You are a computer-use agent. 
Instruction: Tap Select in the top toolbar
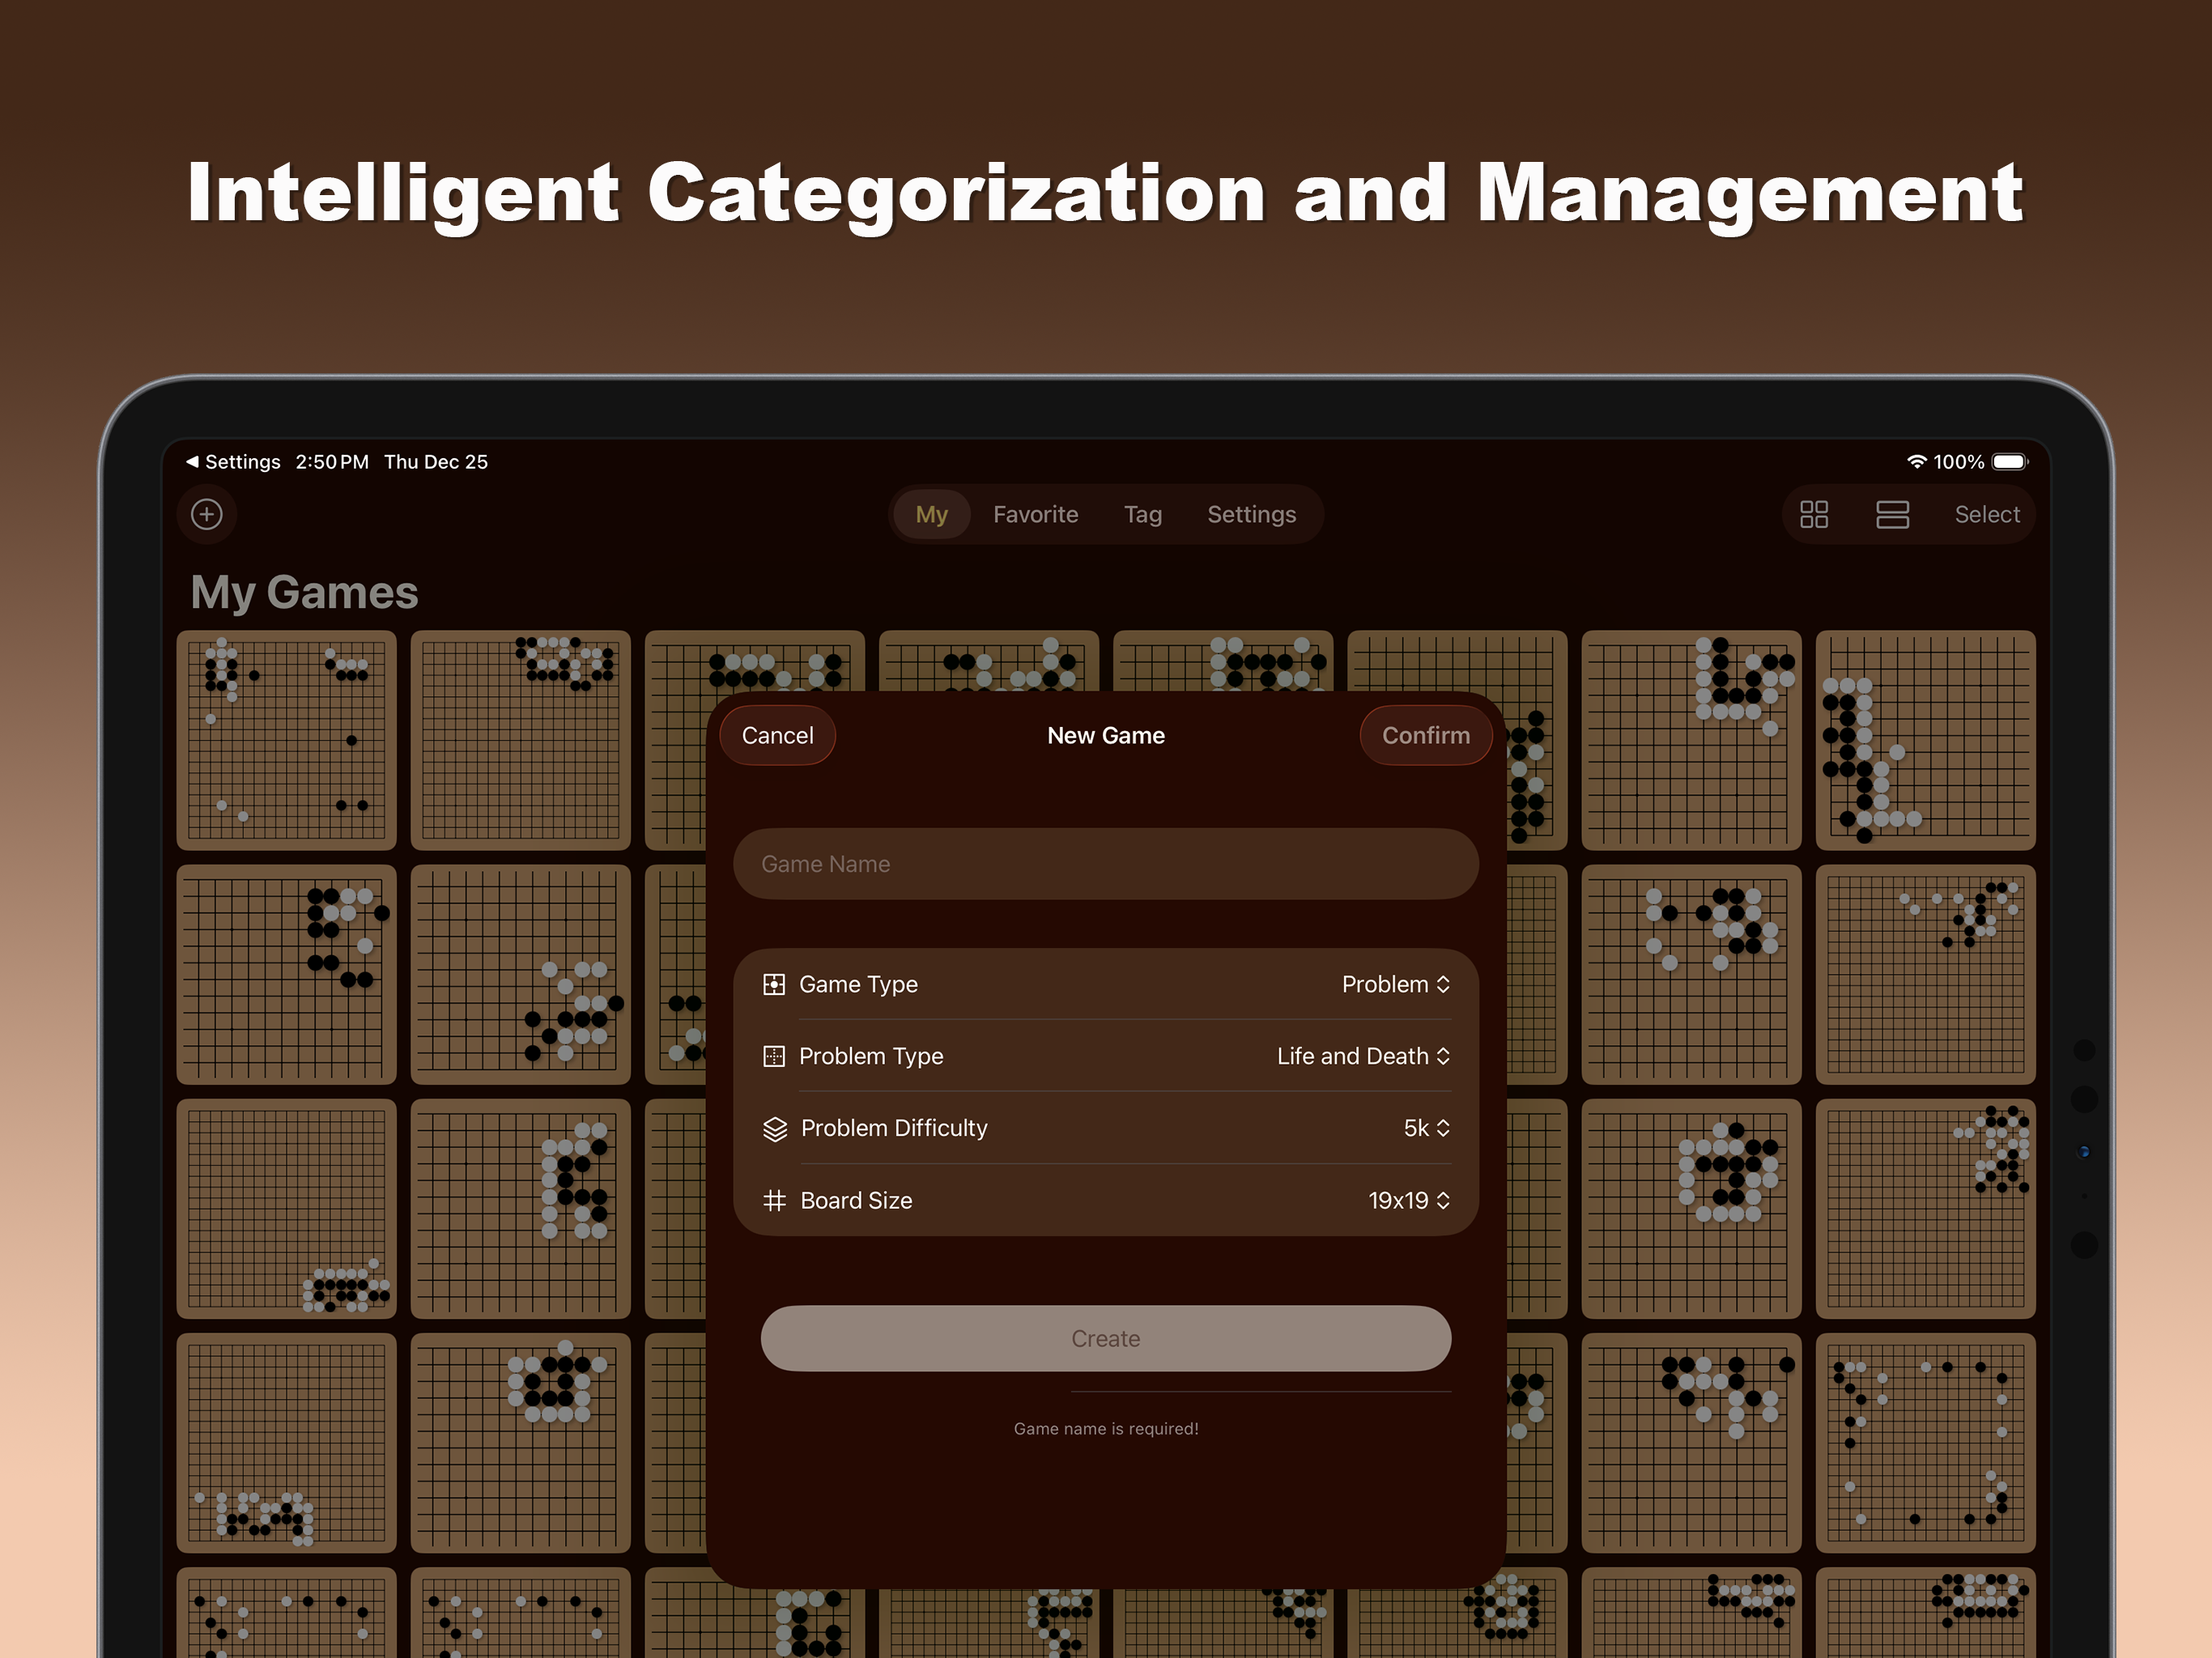pyautogui.click(x=1987, y=514)
